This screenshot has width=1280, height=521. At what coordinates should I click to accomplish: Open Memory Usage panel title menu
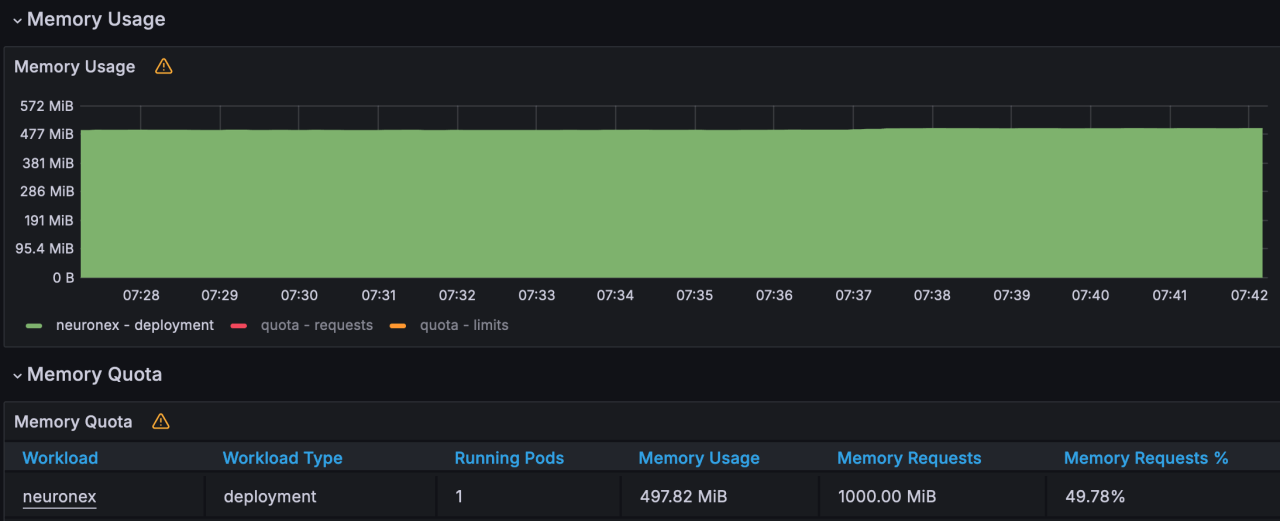click(x=75, y=67)
